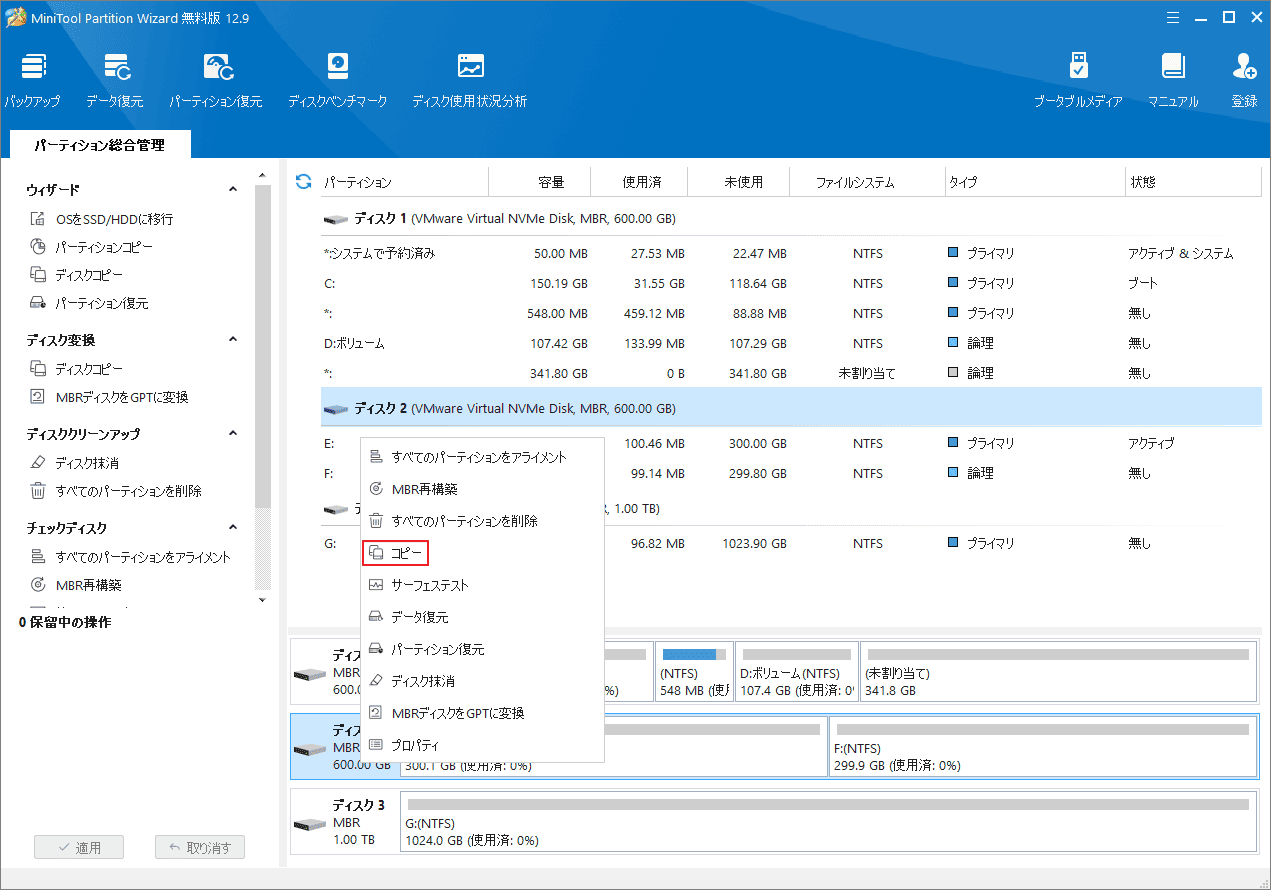
Task: Select すべてのパーティションを削除 in sidebar
Action: pyautogui.click(x=116, y=491)
